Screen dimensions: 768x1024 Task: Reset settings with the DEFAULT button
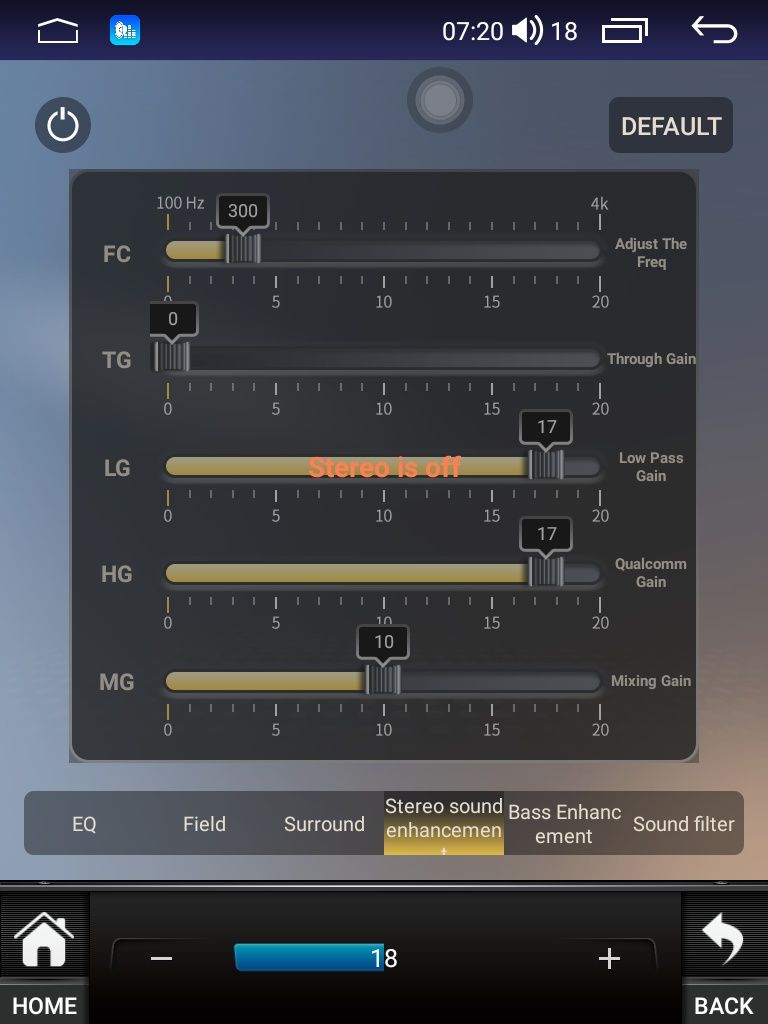(670, 126)
